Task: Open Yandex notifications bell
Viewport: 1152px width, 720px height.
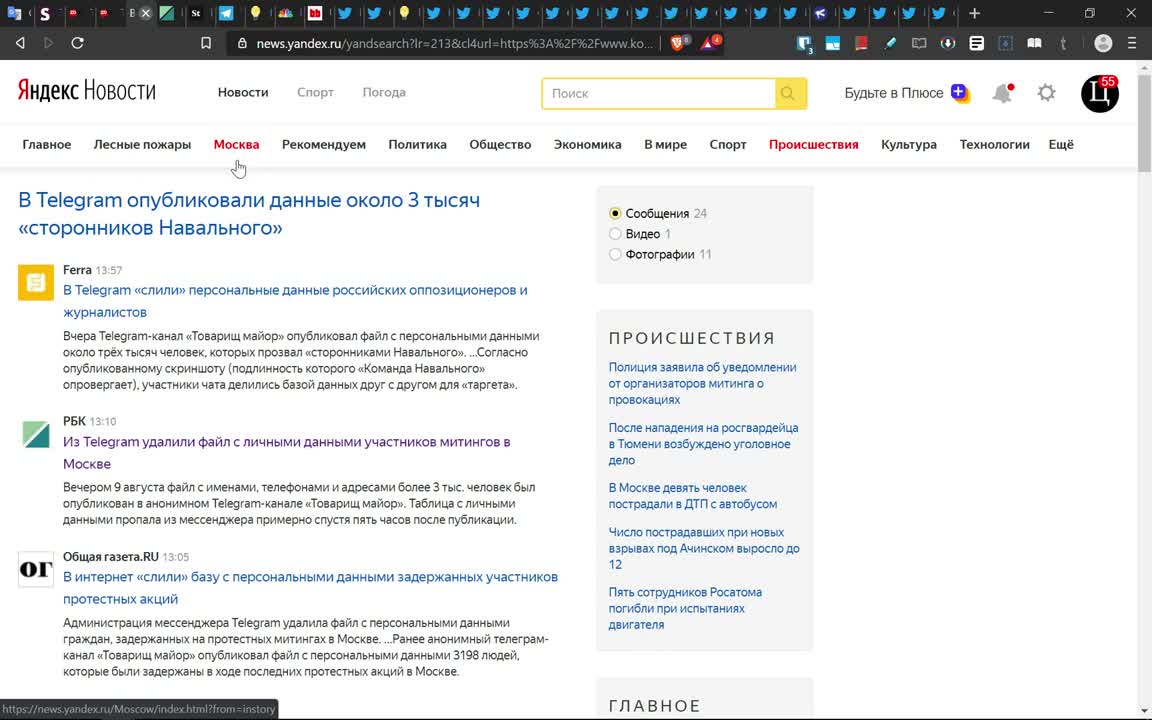Action: [1002, 93]
